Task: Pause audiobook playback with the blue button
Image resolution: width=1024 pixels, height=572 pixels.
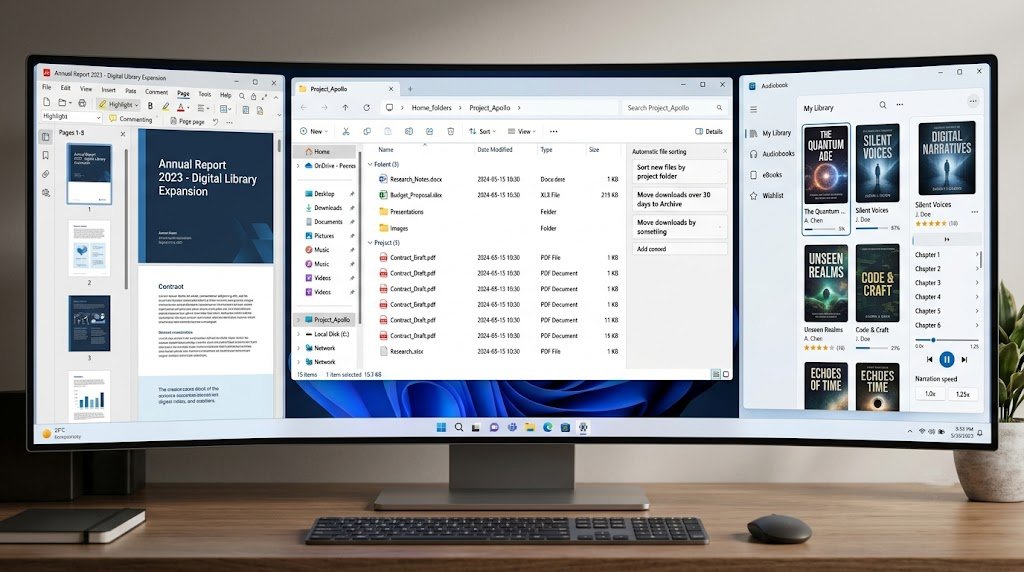Action: coord(946,359)
